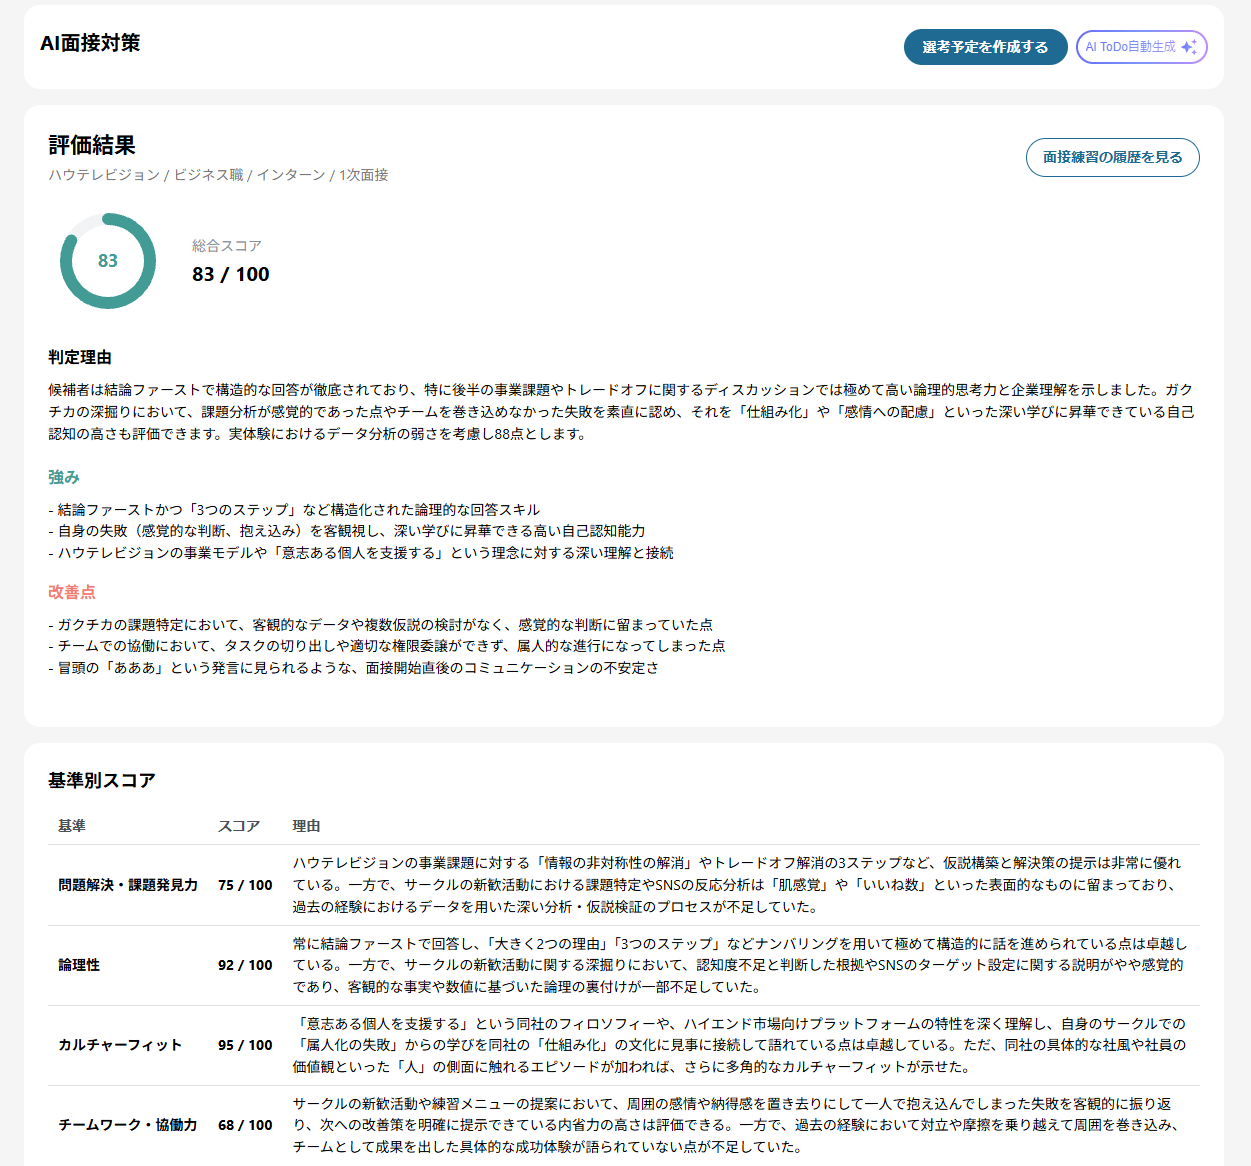Image resolution: width=1251 pixels, height=1166 pixels.
Task: Click the strength line about 自己認知能力
Action: (x=347, y=531)
